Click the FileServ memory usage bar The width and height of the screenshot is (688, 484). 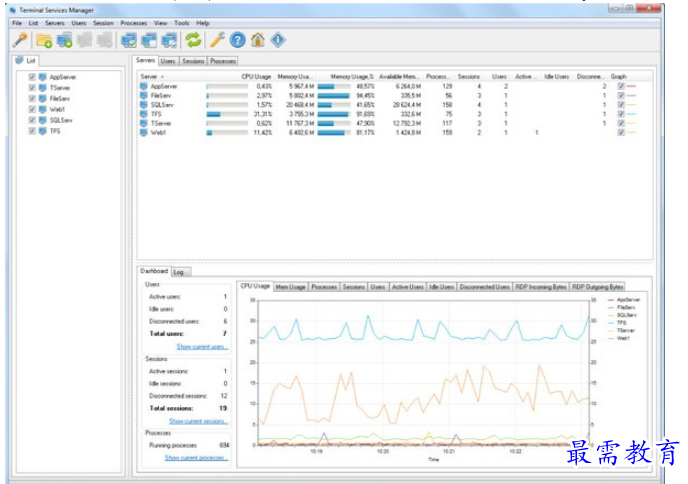(x=334, y=96)
